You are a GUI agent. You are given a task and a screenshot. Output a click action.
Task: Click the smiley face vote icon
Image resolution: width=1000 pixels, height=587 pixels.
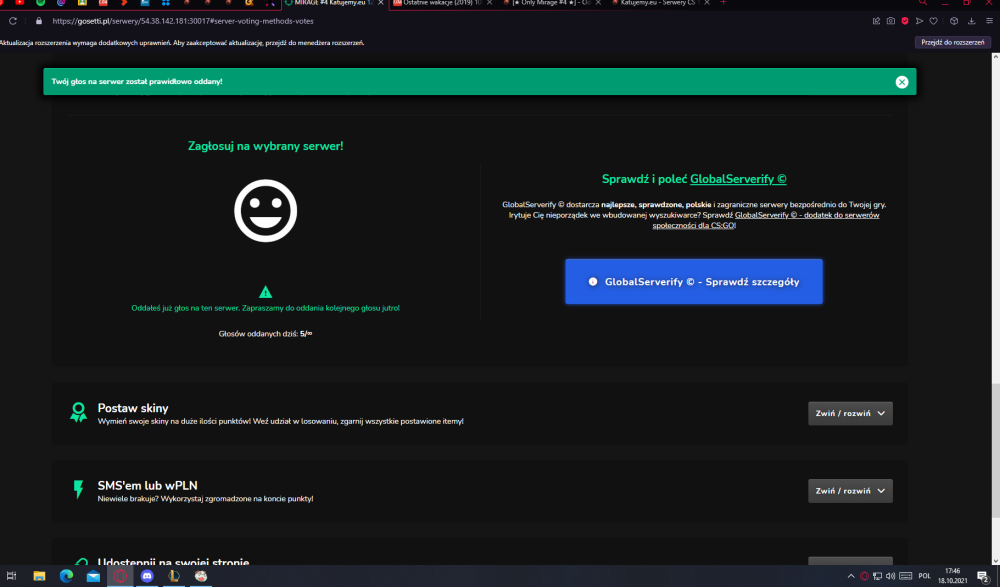[265, 211]
